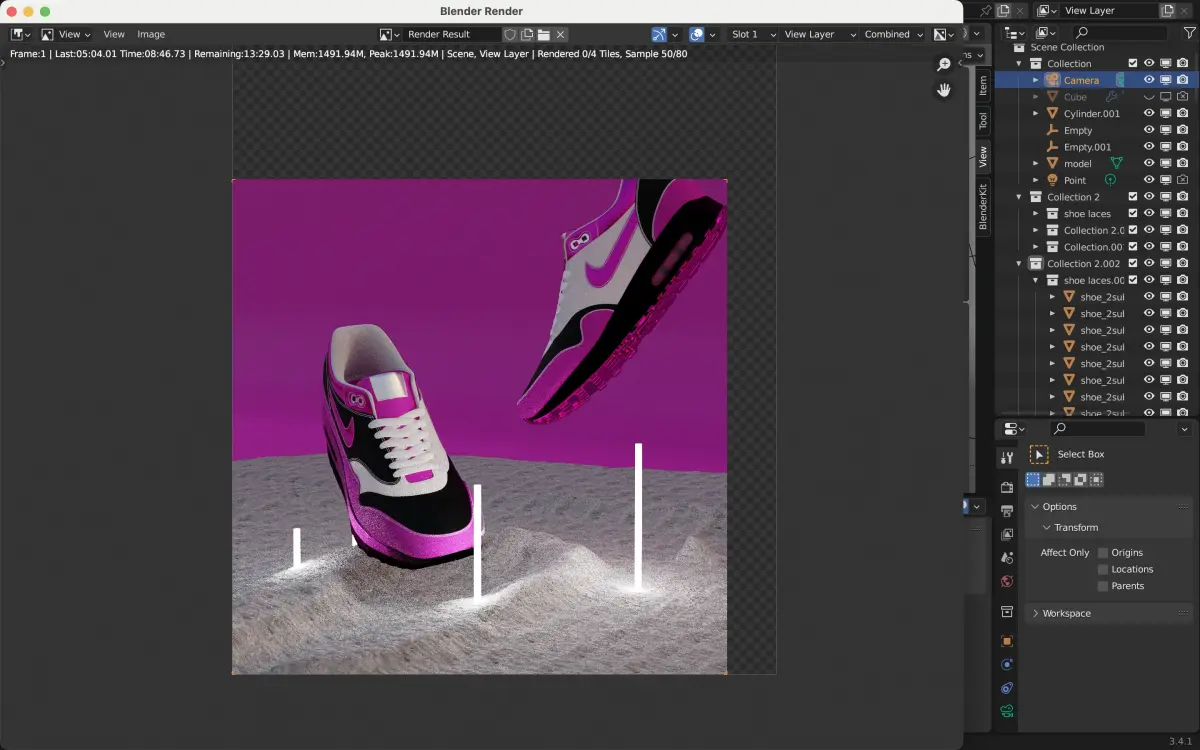The width and height of the screenshot is (1200, 750).
Task: Open the Object Constraints properties icon
Action: (1007, 688)
